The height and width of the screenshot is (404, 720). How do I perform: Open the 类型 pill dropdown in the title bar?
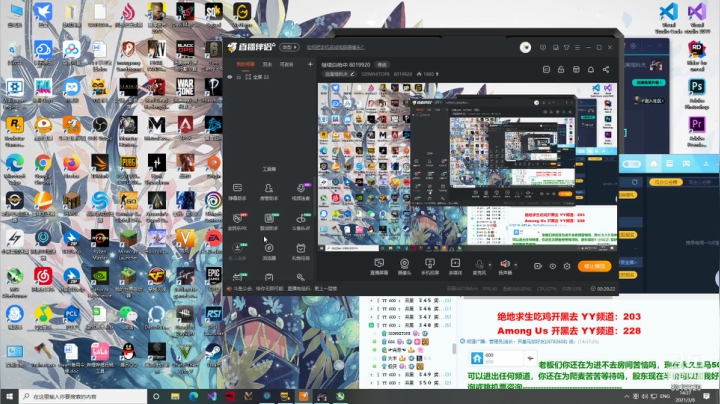289,47
